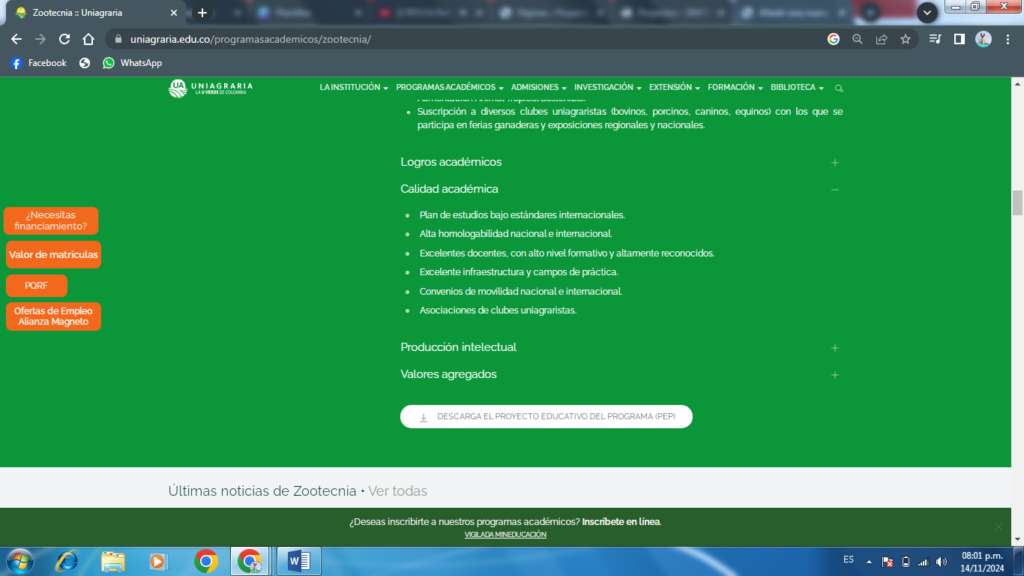This screenshot has height=576, width=1024.
Task: Bookmark this page with the star icon
Action: click(905, 39)
